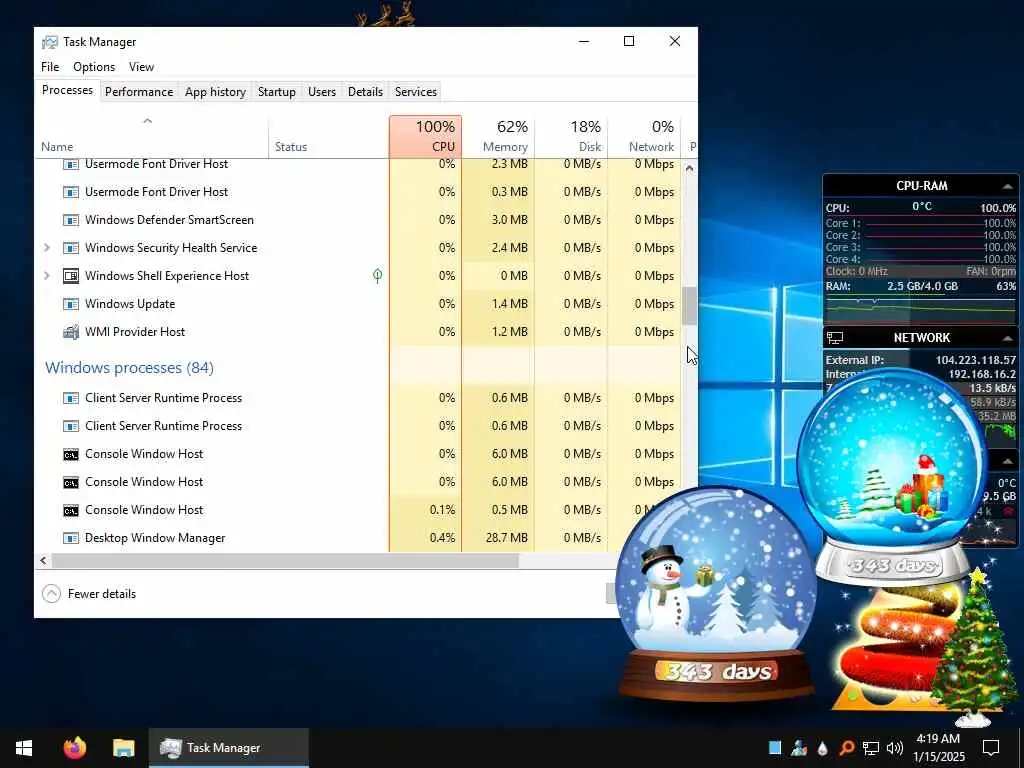Click the process list vertical scrollbar thumb
Viewport: 1024px width, 768px height.
point(689,306)
